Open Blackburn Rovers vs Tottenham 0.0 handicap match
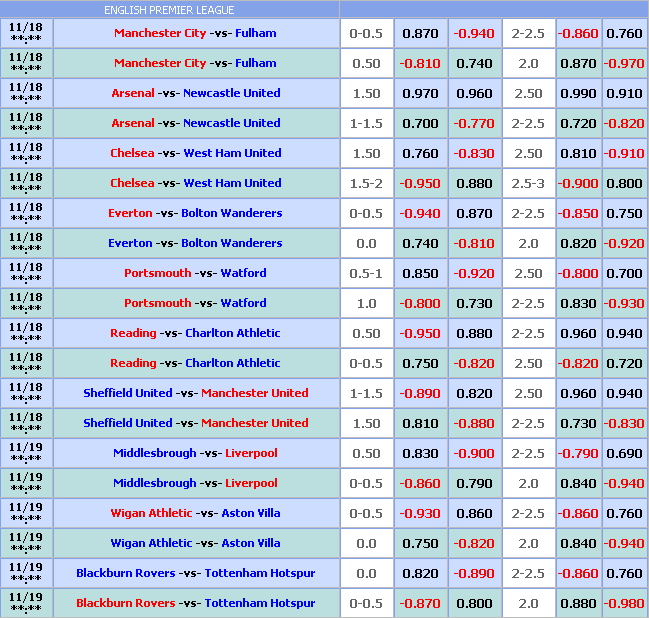 195,573
